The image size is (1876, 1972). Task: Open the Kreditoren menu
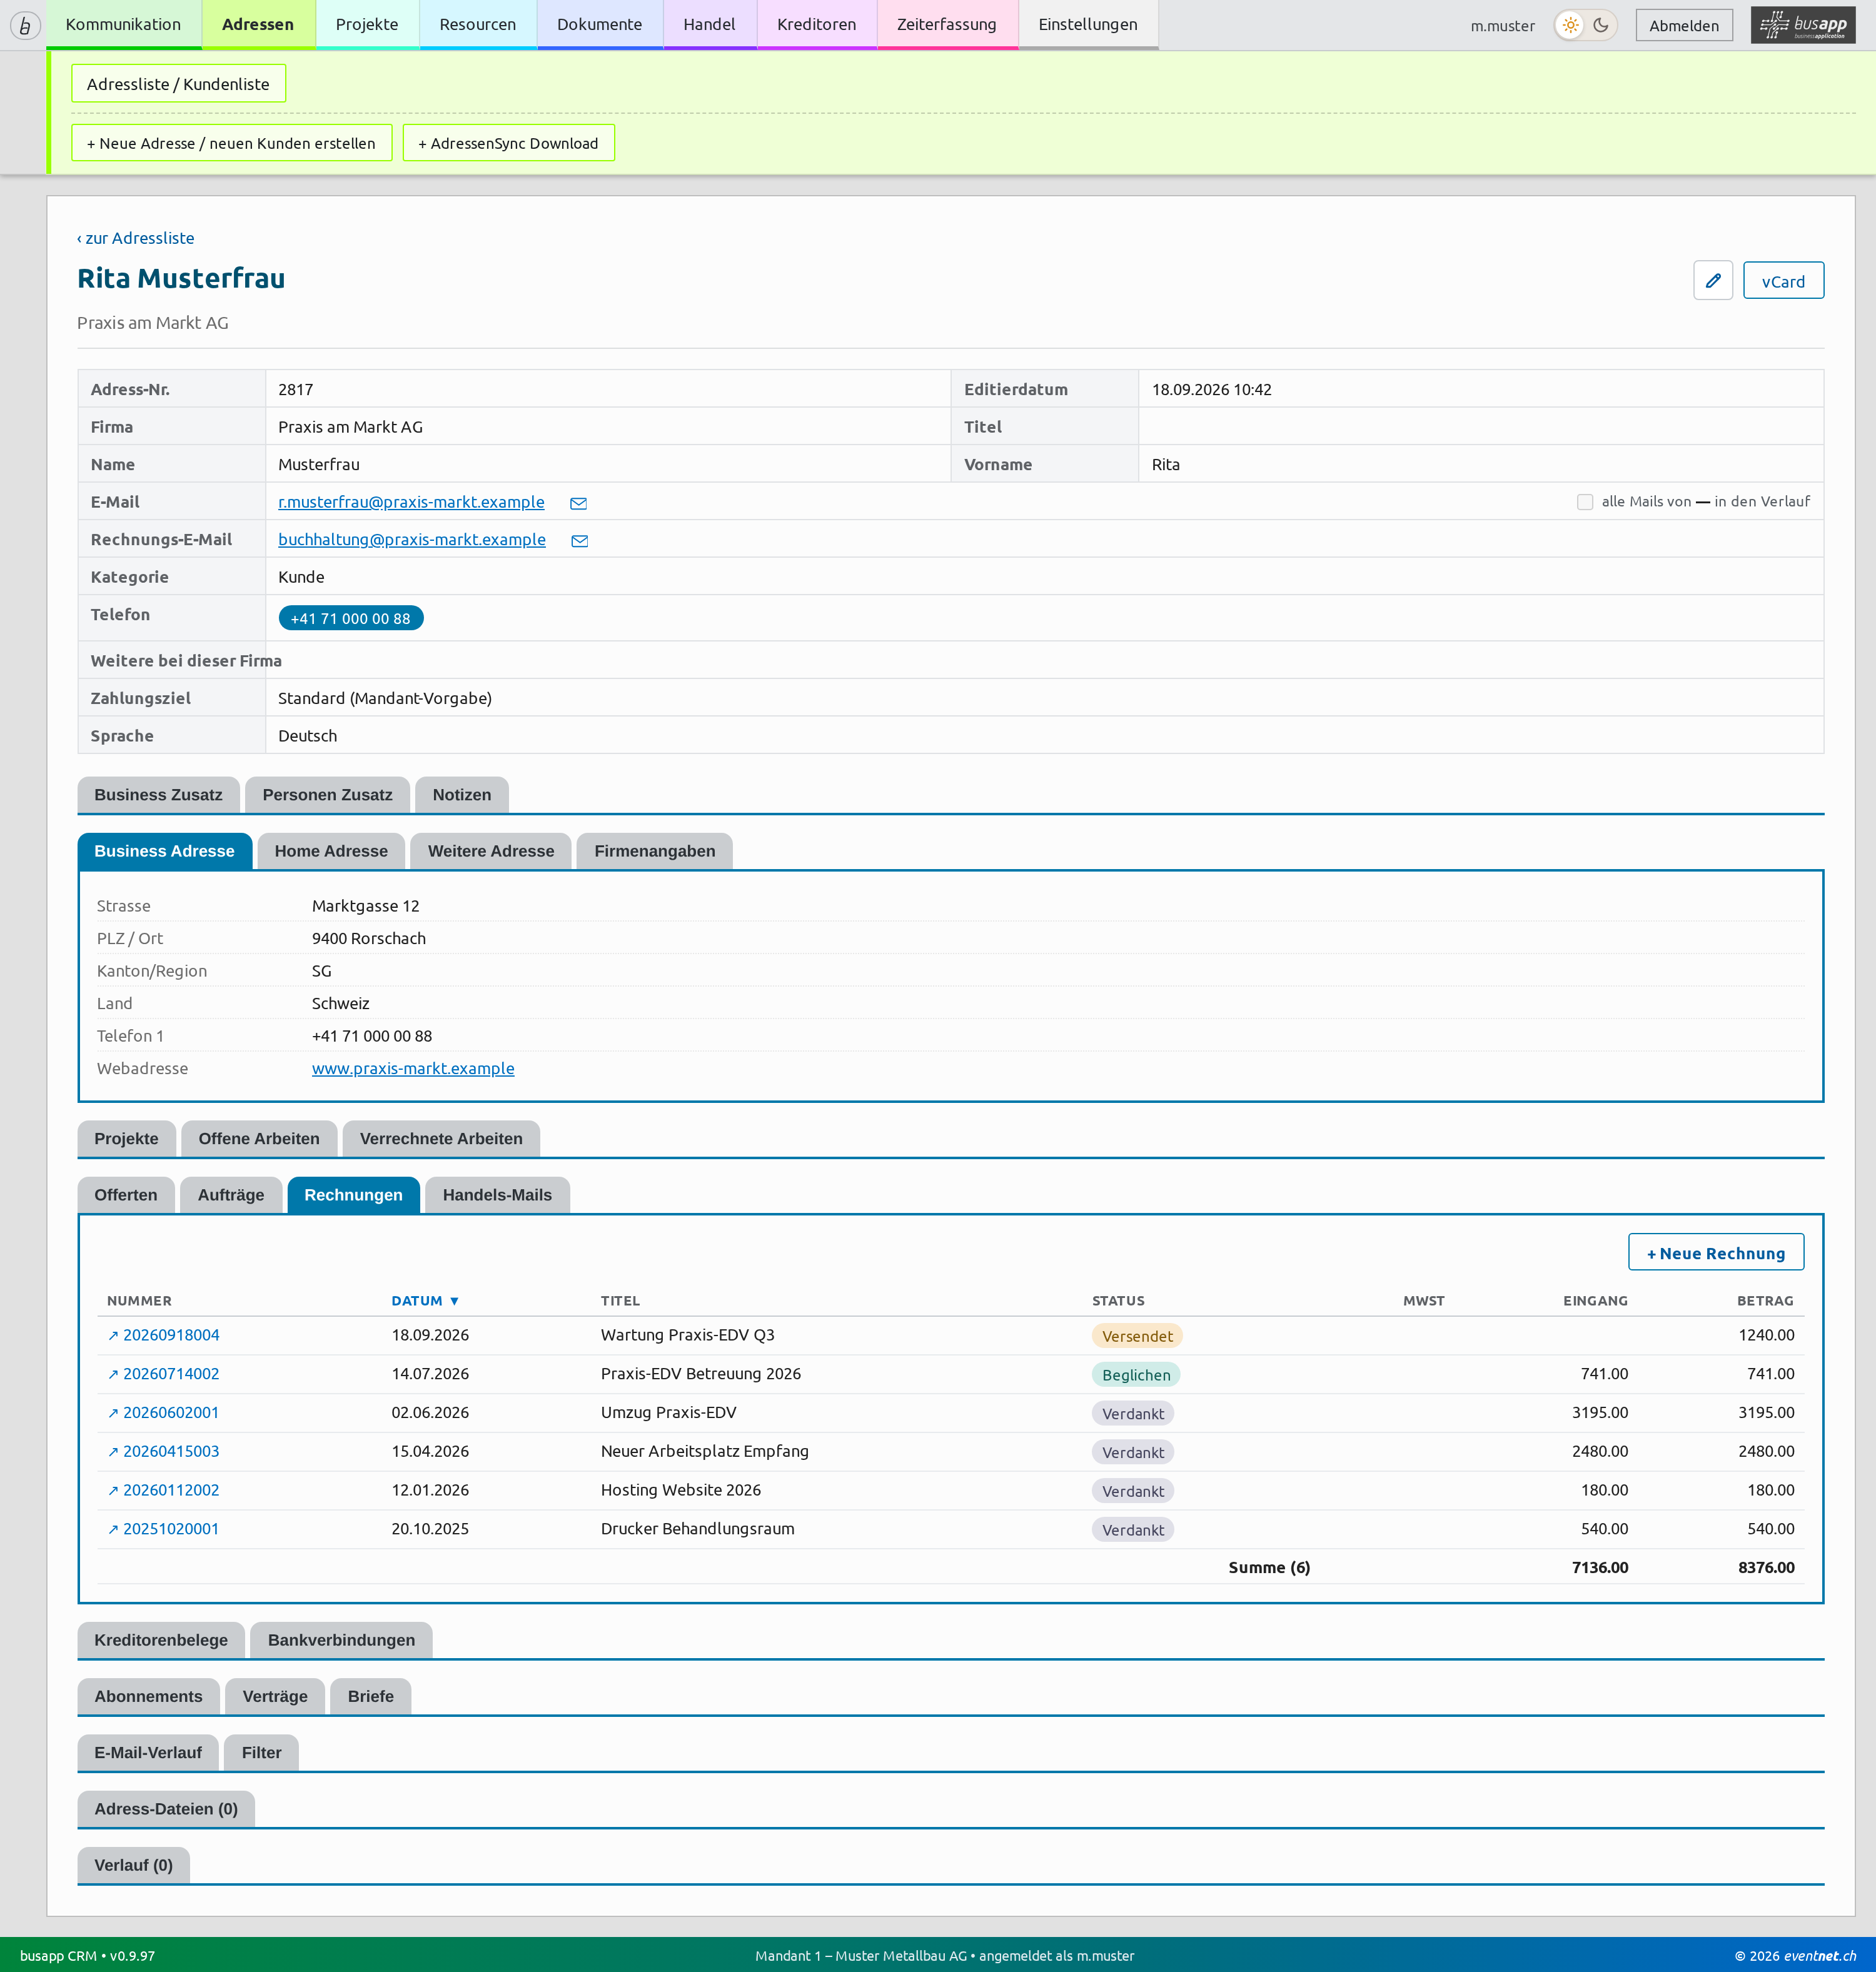[x=816, y=24]
